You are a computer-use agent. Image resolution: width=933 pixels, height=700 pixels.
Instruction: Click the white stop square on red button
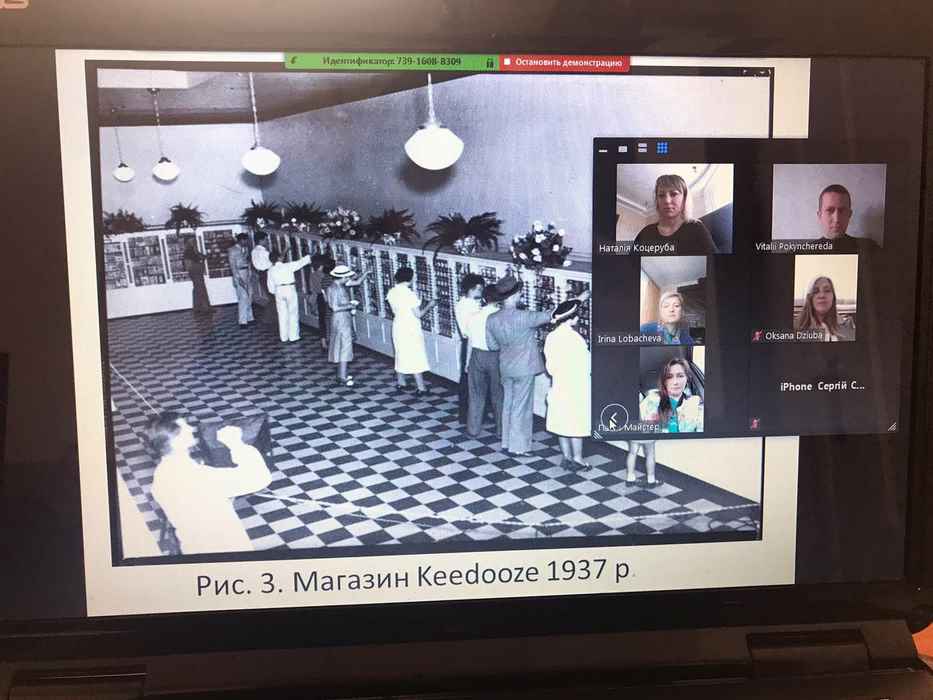[507, 62]
